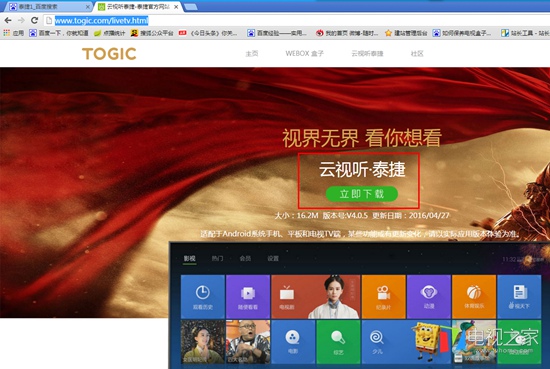Image resolution: width=550 pixels, height=369 pixels.
Task: Open the 综艺 green microphone tile
Action: click(x=338, y=342)
